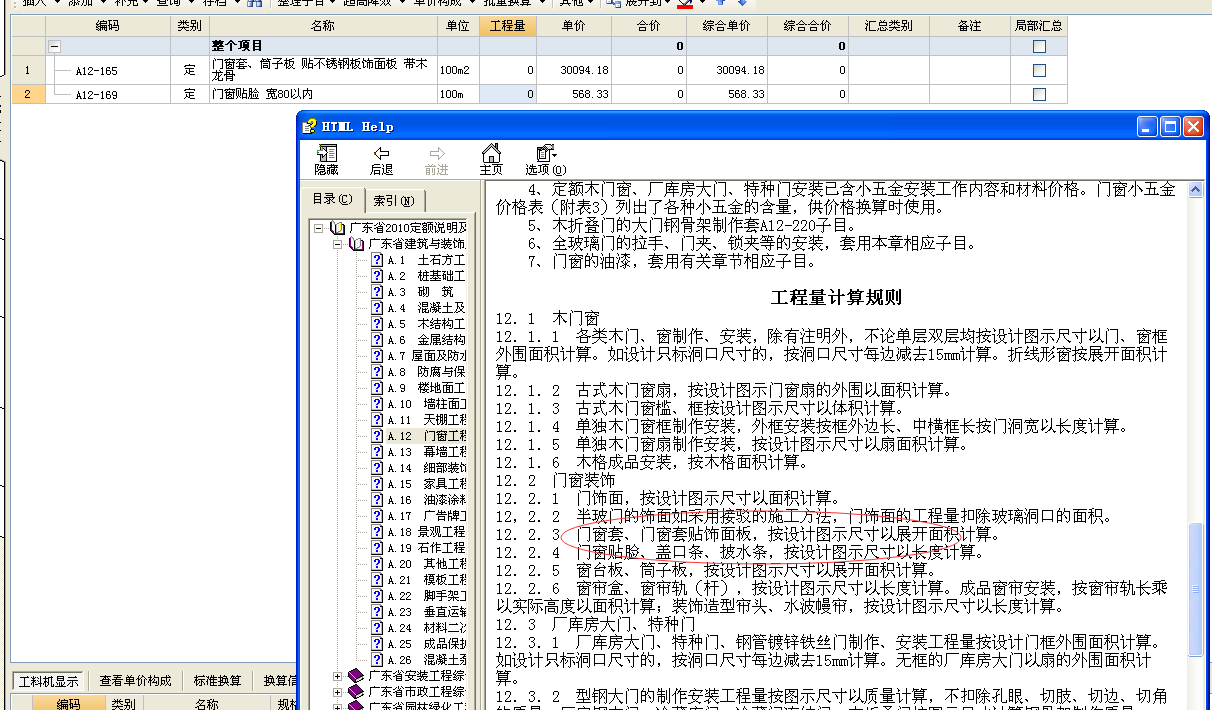Toggle 局部汇总 checkbox for A12-165 row
Image resolution: width=1212 pixels, height=710 pixels.
click(x=1040, y=70)
